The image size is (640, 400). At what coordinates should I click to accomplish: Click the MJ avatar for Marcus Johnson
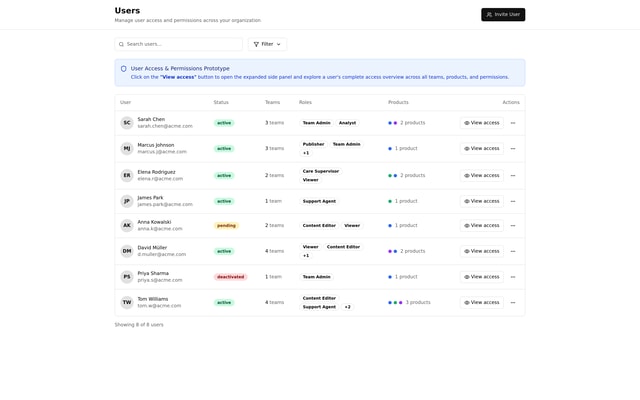click(127, 149)
